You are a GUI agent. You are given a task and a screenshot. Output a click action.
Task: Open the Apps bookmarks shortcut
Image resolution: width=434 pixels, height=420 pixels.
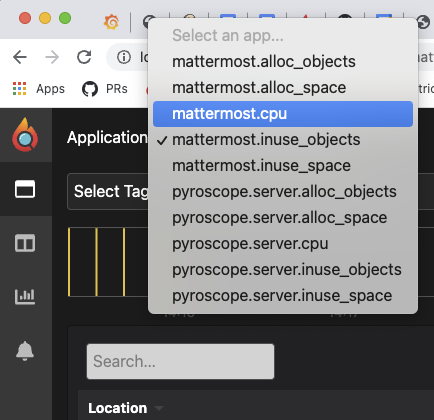click(x=39, y=89)
